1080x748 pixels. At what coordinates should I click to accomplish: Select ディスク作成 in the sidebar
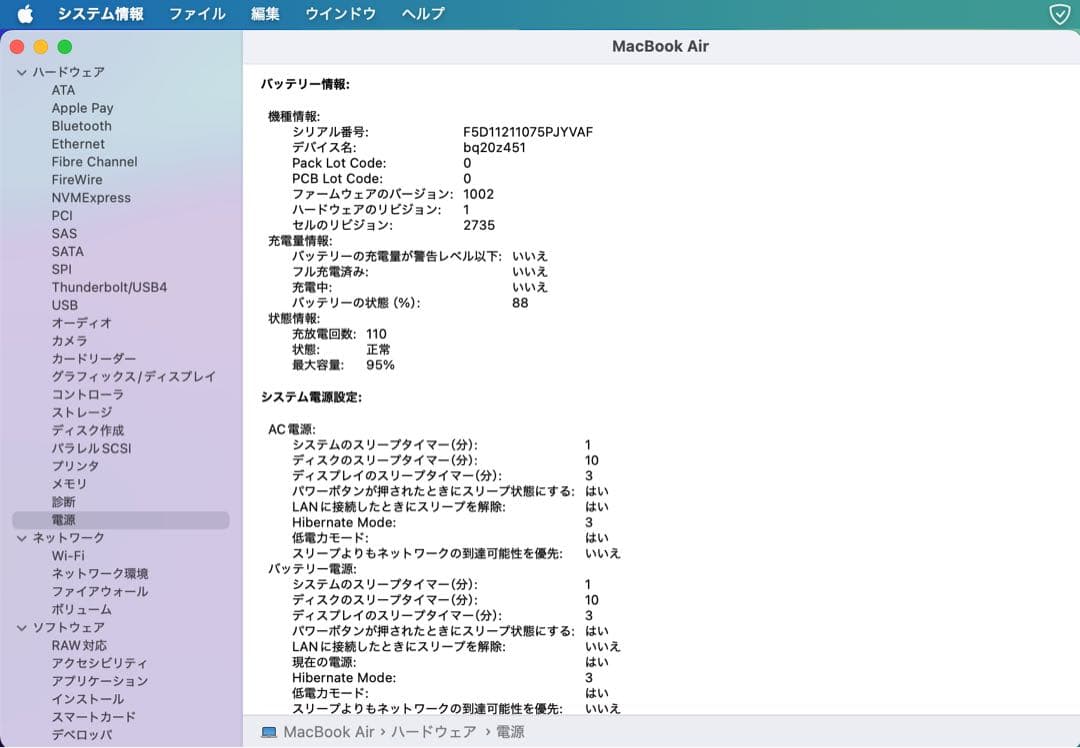87,430
